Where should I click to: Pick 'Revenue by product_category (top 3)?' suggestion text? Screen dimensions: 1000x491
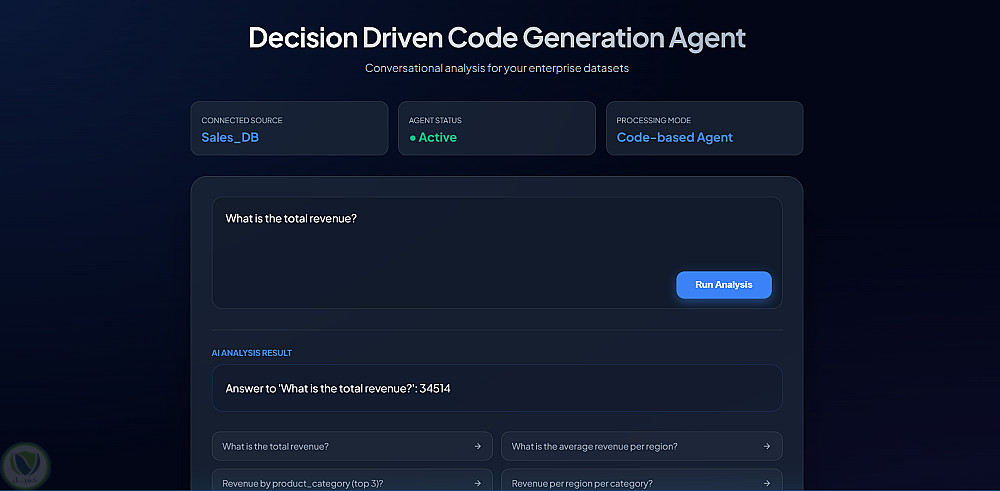coord(302,483)
